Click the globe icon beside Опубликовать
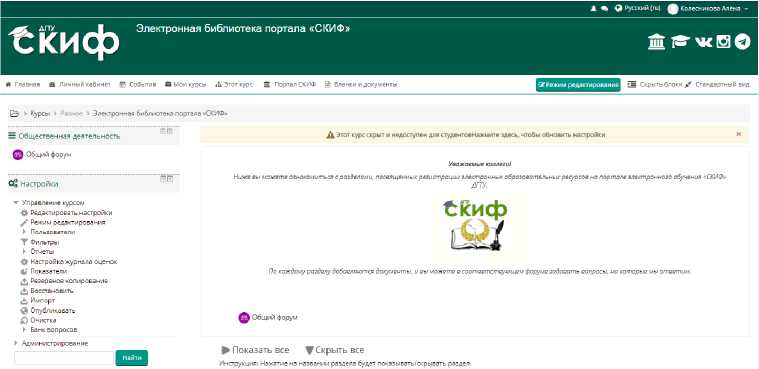Screen dimensions: 759x369 tap(24, 310)
